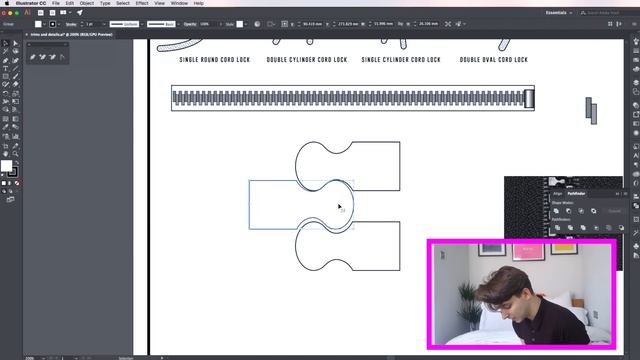640x360 pixels.
Task: Select the Rotate tool
Action: click(5, 94)
